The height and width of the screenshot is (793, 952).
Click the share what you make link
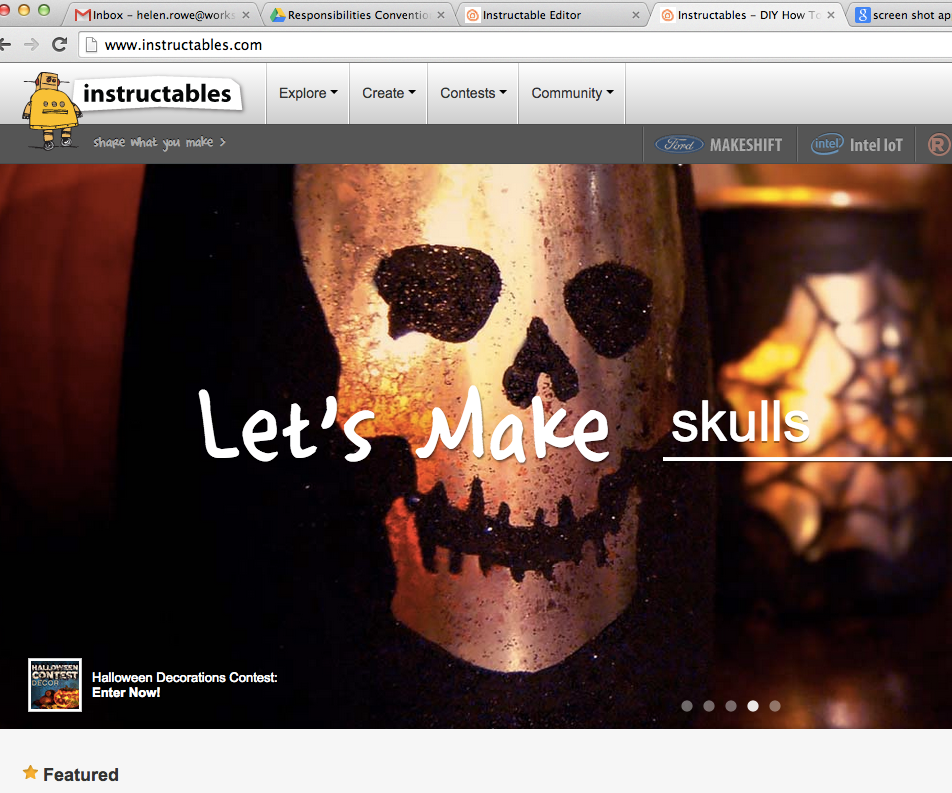[x=159, y=143]
